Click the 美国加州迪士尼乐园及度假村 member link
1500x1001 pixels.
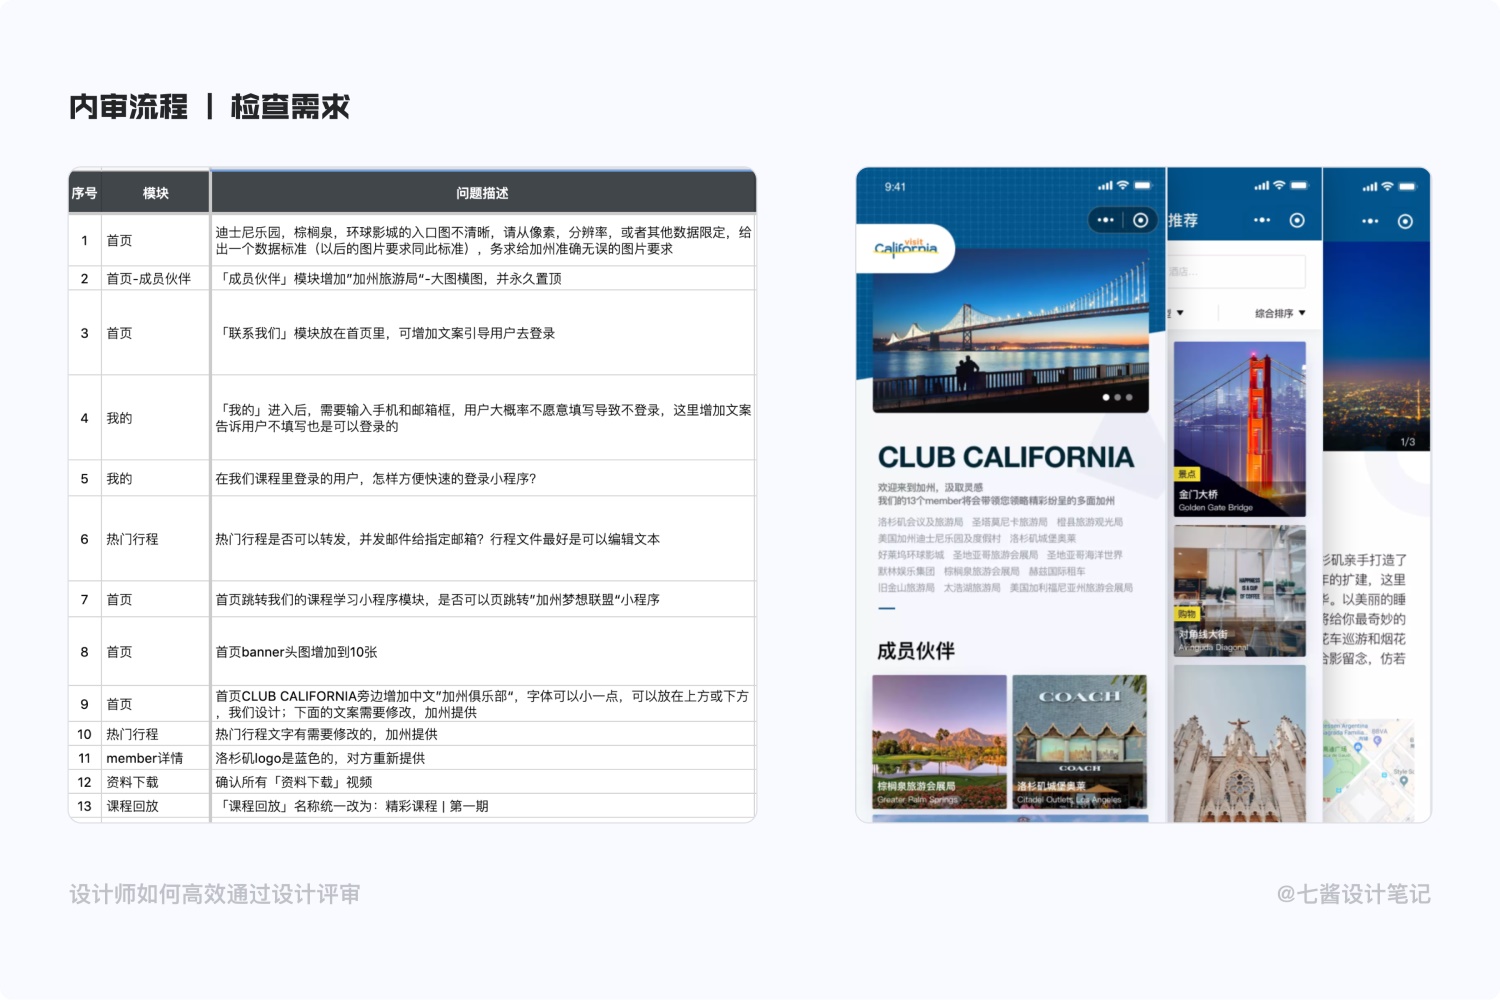(939, 538)
